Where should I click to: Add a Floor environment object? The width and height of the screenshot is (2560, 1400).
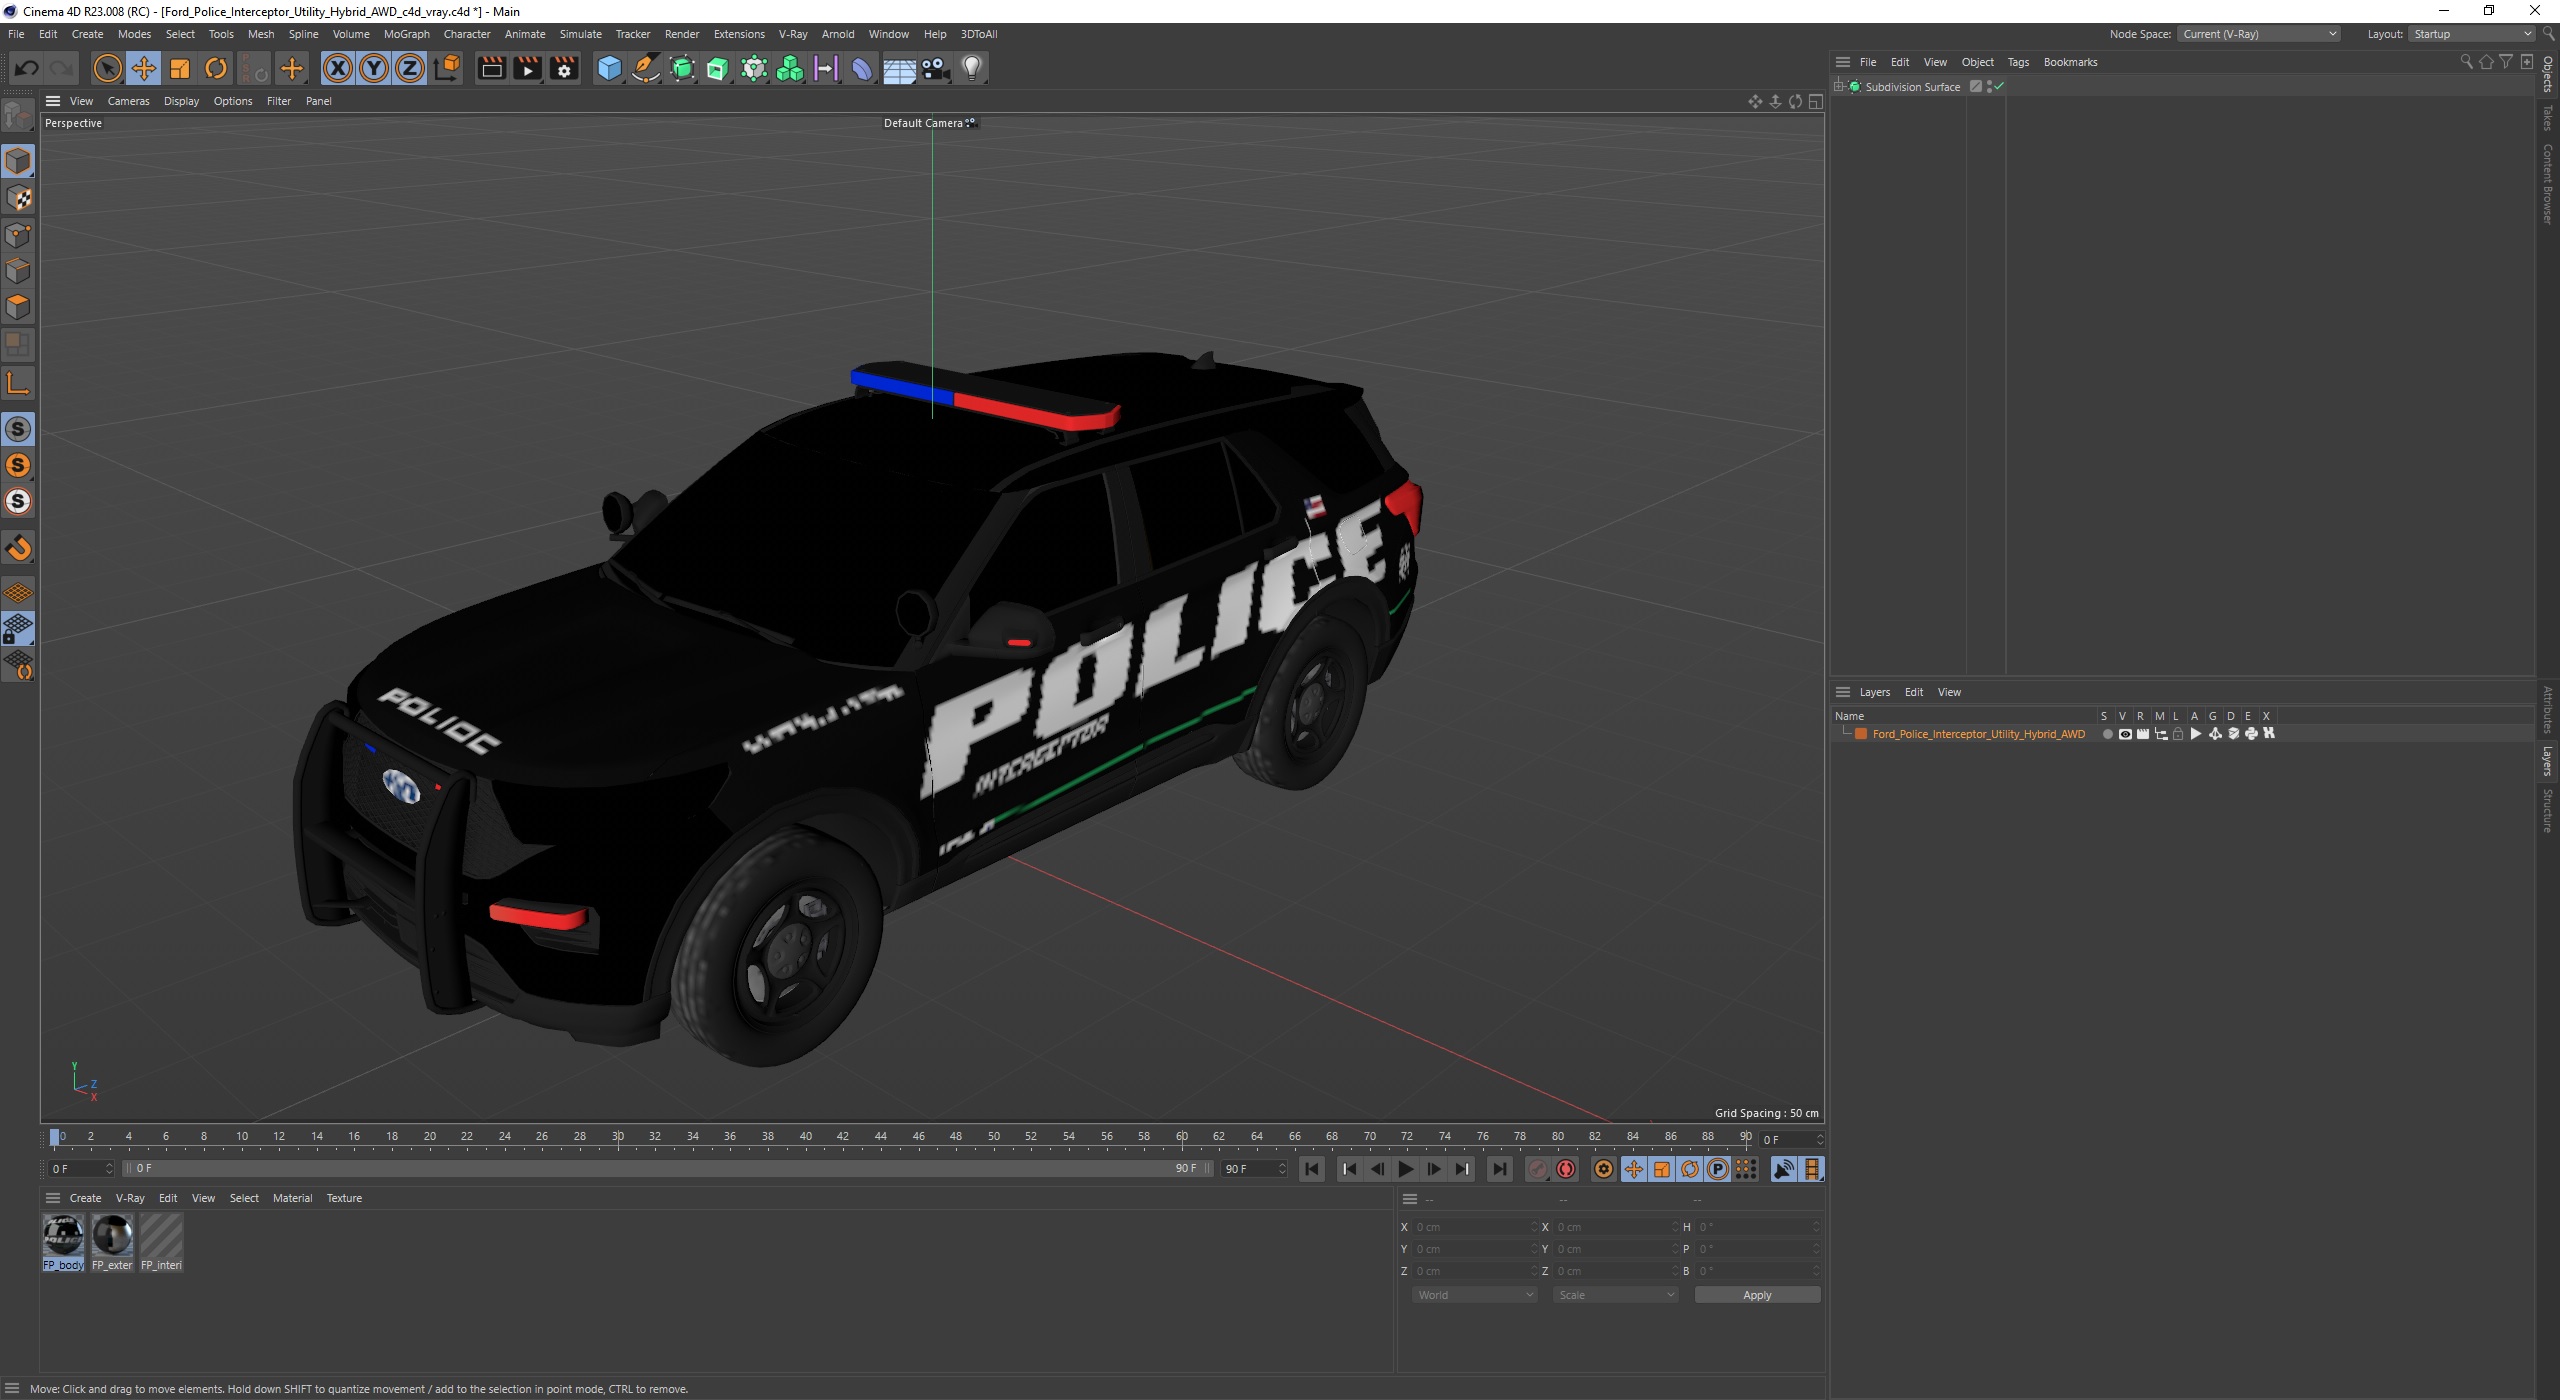tap(899, 68)
